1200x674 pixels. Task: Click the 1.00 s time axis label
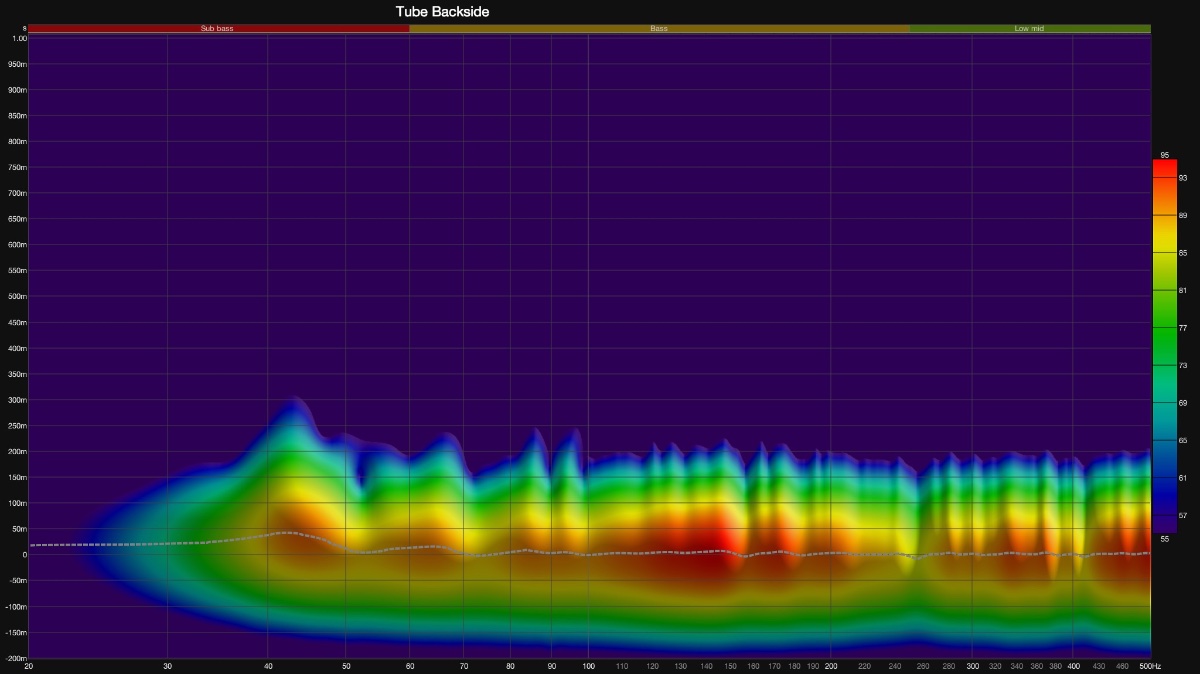tap(19, 38)
